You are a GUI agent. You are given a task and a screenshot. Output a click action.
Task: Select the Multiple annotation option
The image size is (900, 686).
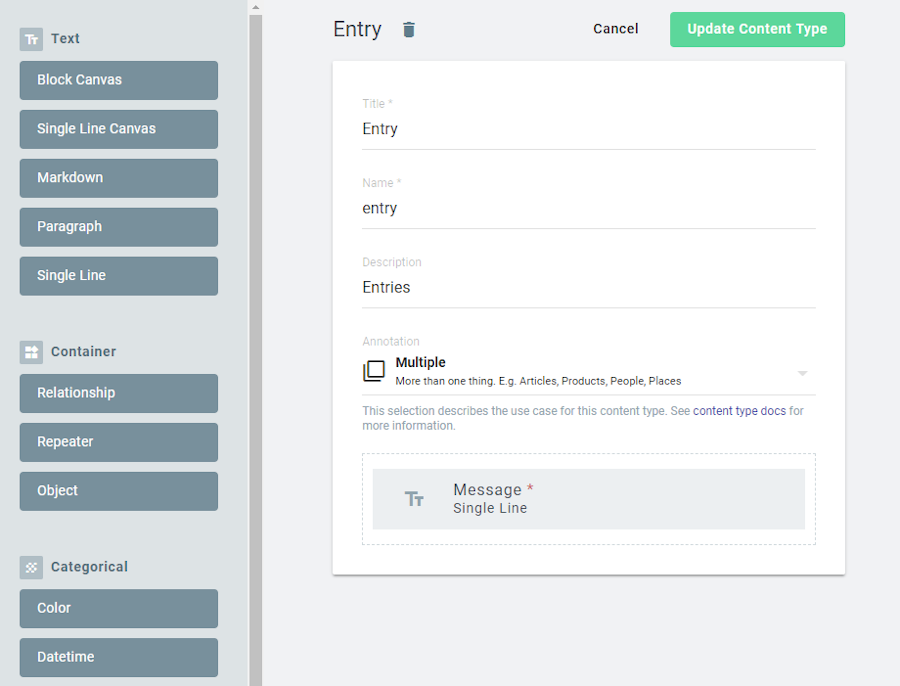(588, 371)
